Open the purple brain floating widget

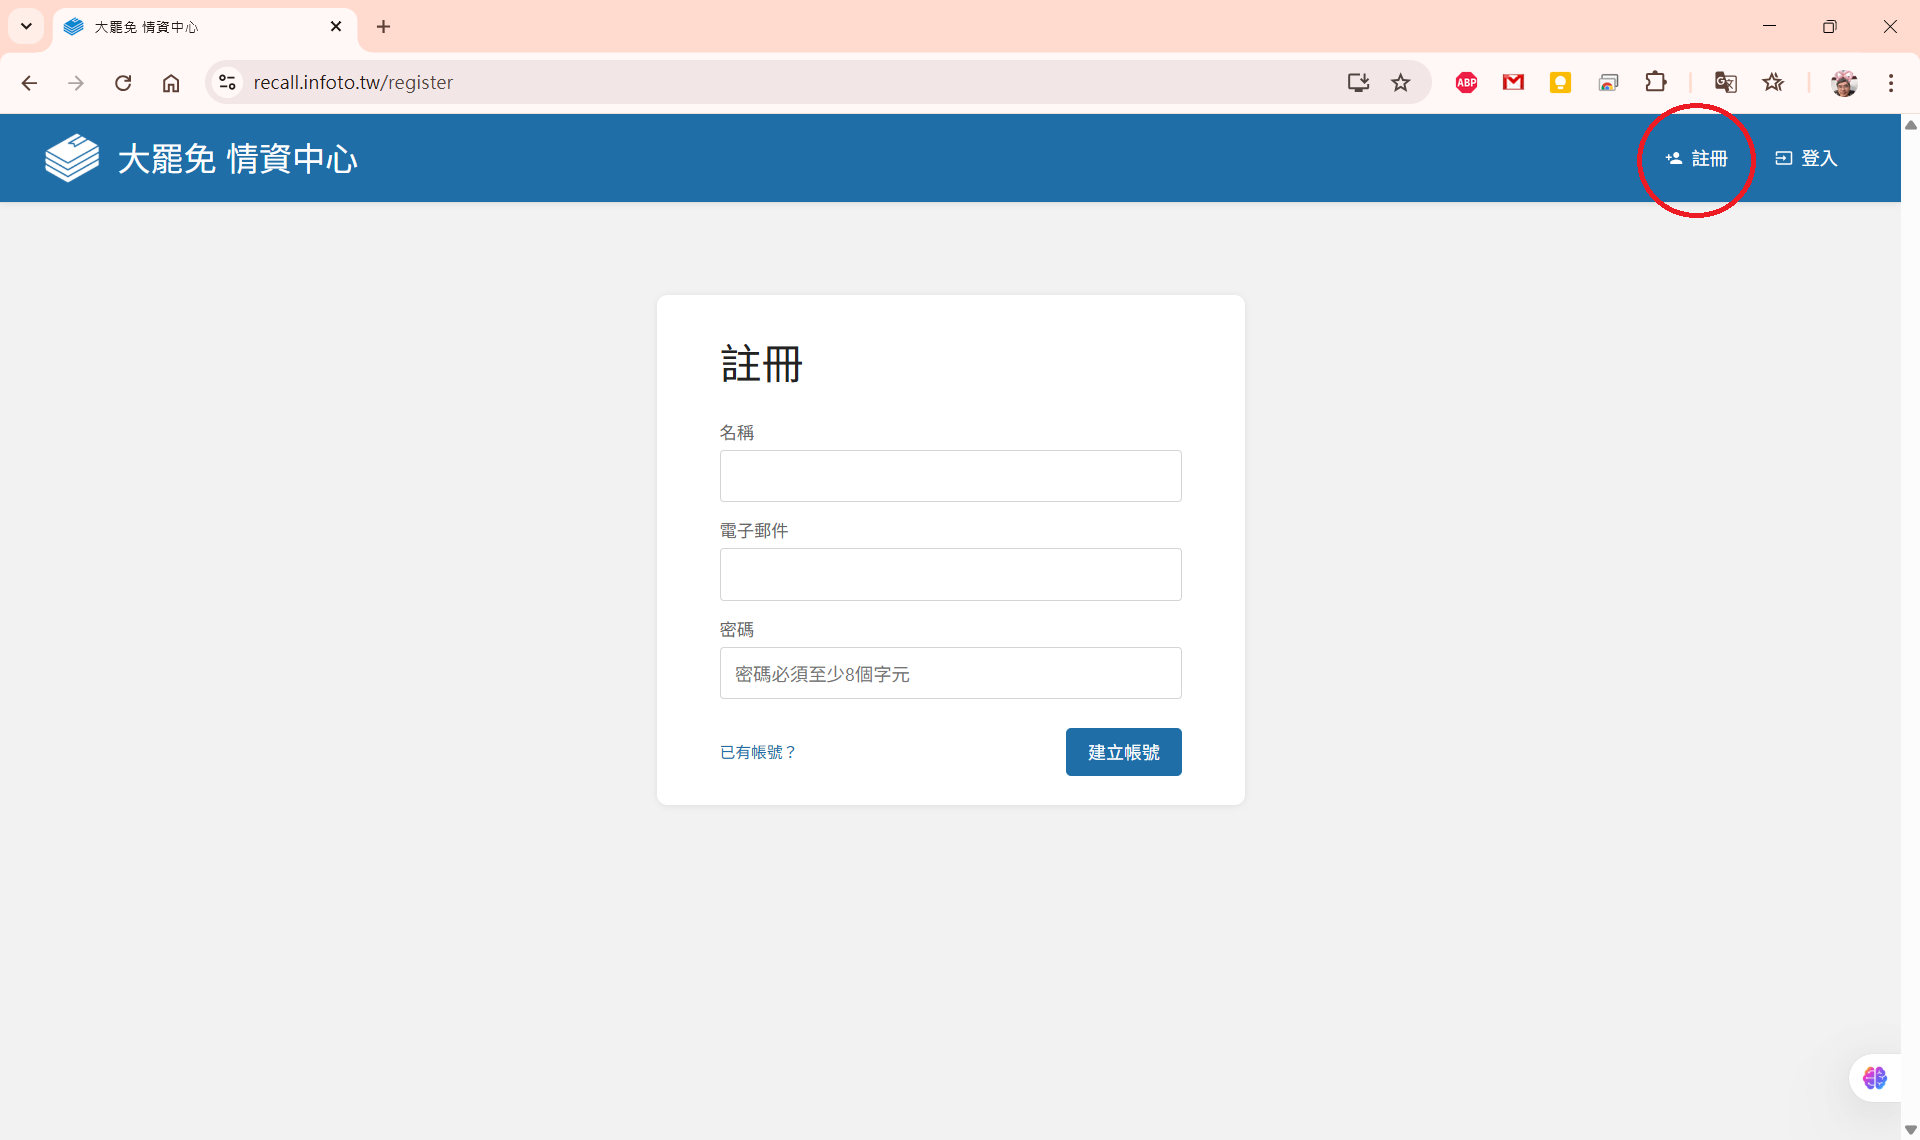click(x=1874, y=1078)
